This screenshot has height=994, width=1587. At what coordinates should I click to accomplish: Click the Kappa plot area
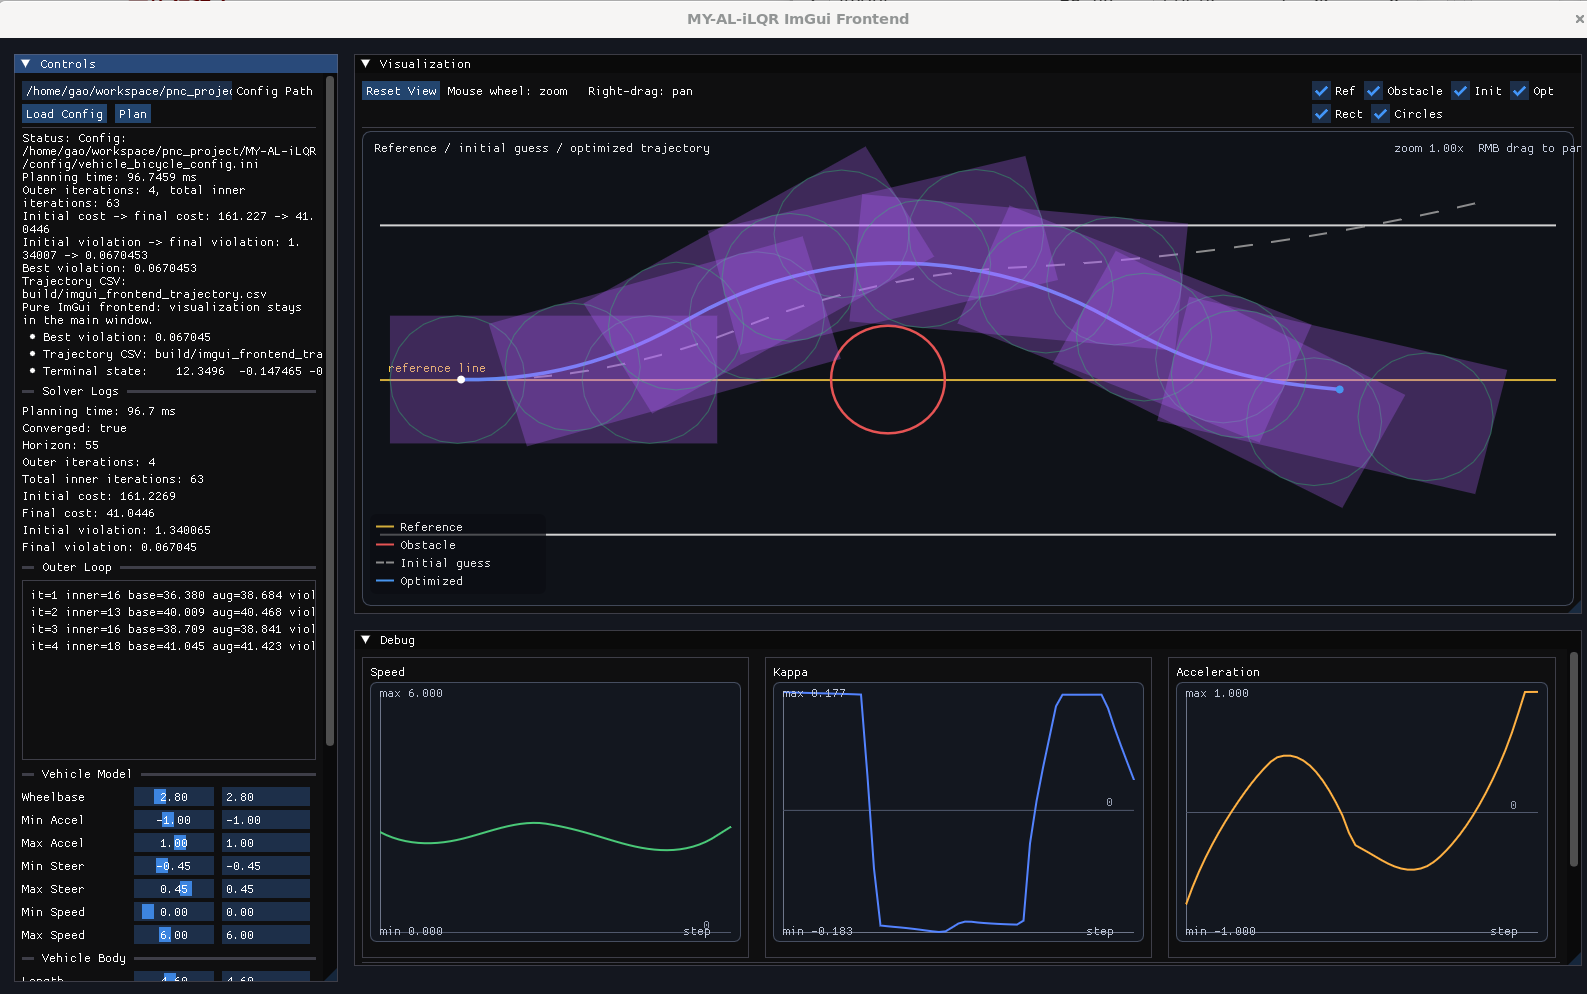958,812
